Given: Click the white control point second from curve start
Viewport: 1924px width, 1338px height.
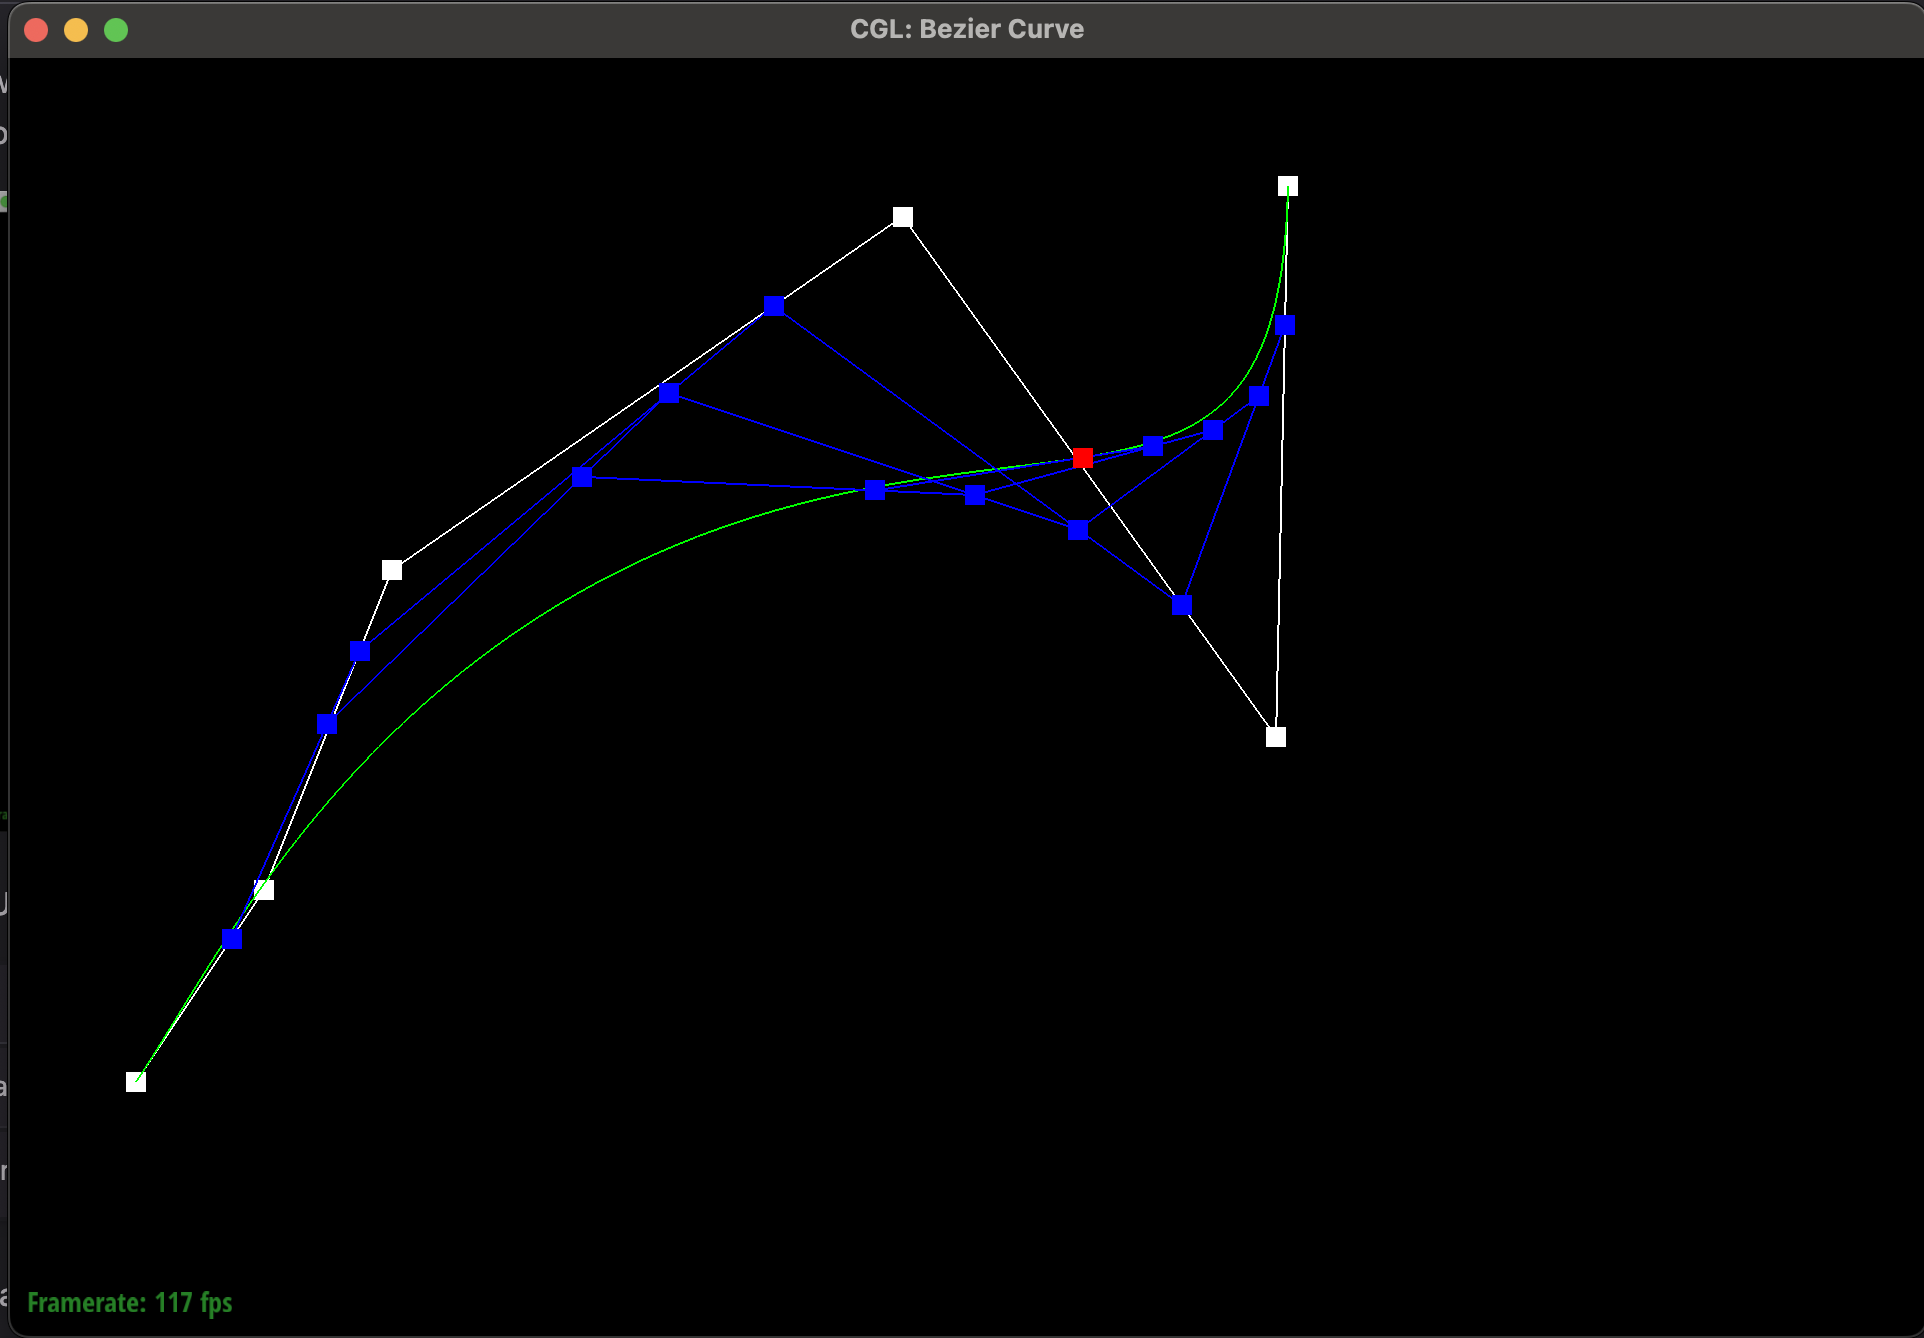Looking at the screenshot, I should click(x=264, y=890).
